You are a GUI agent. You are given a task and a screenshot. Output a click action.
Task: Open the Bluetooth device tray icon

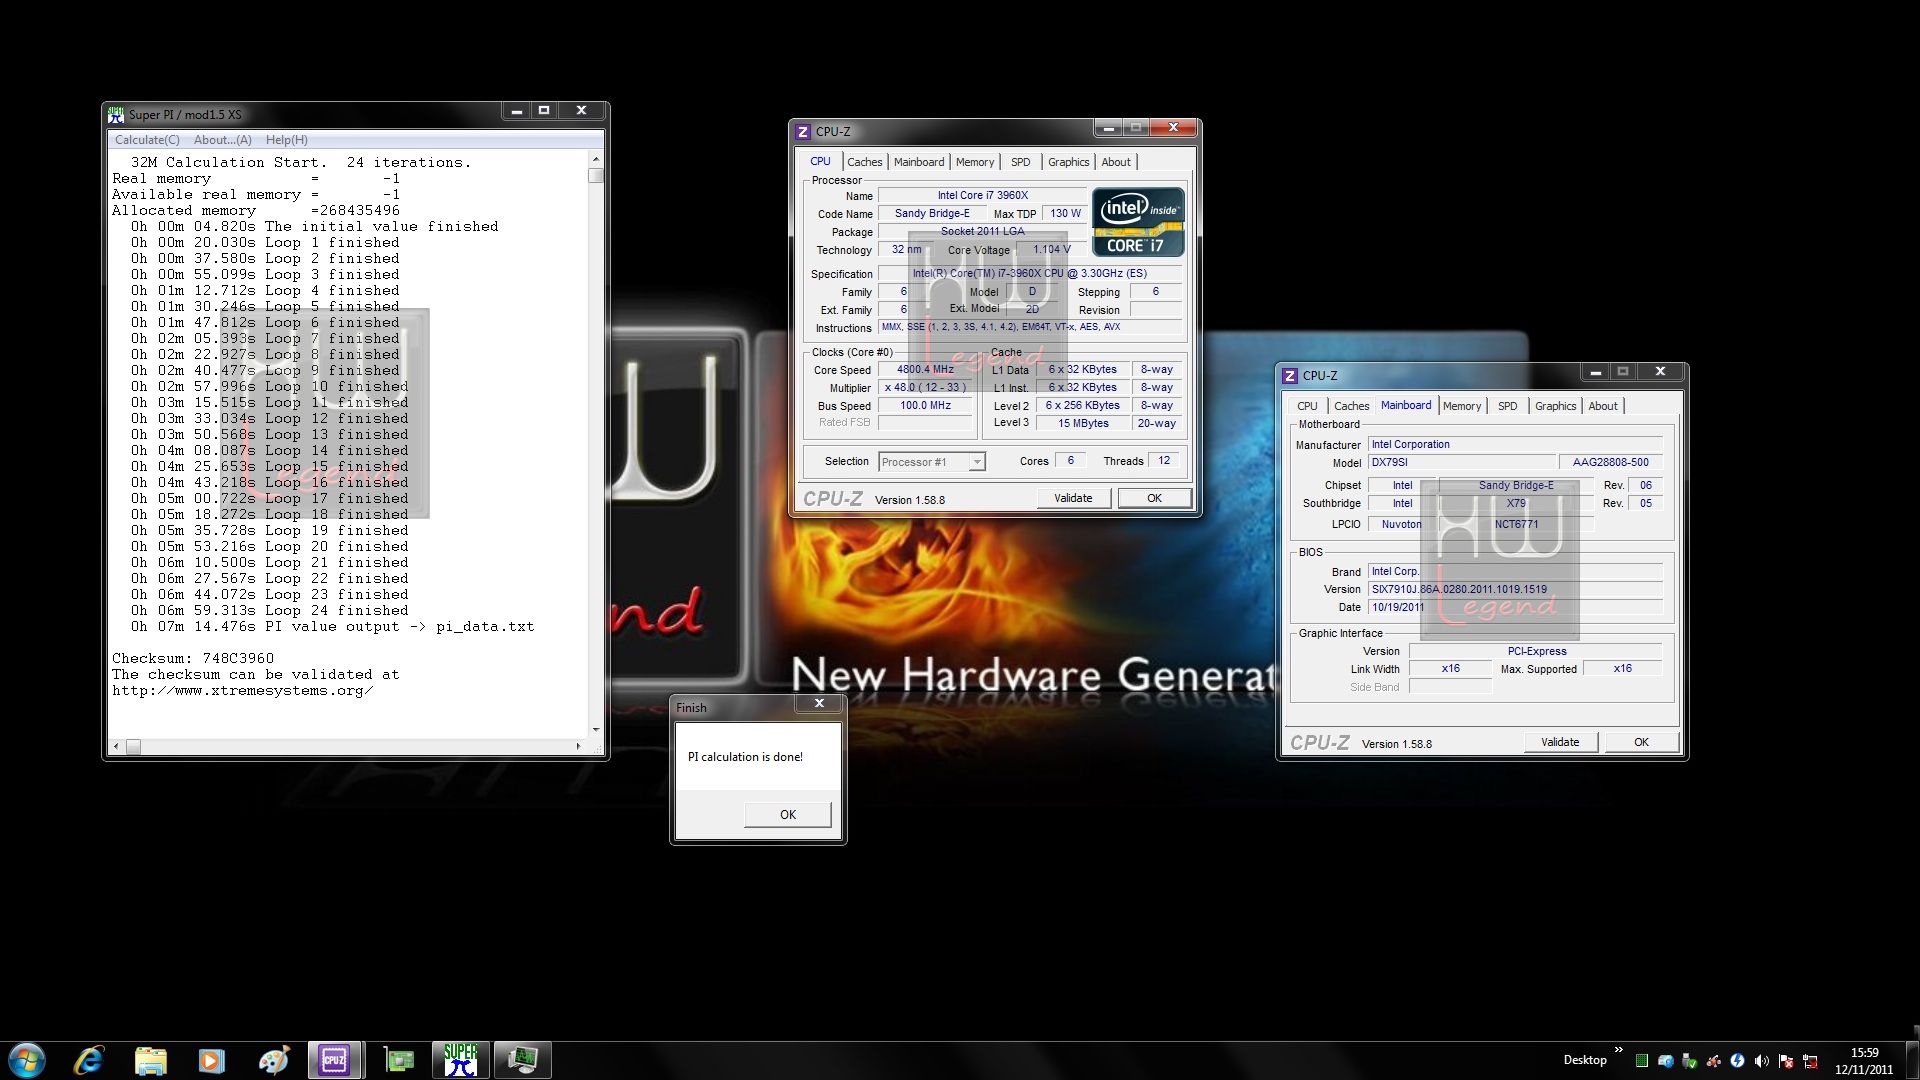point(1665,1061)
